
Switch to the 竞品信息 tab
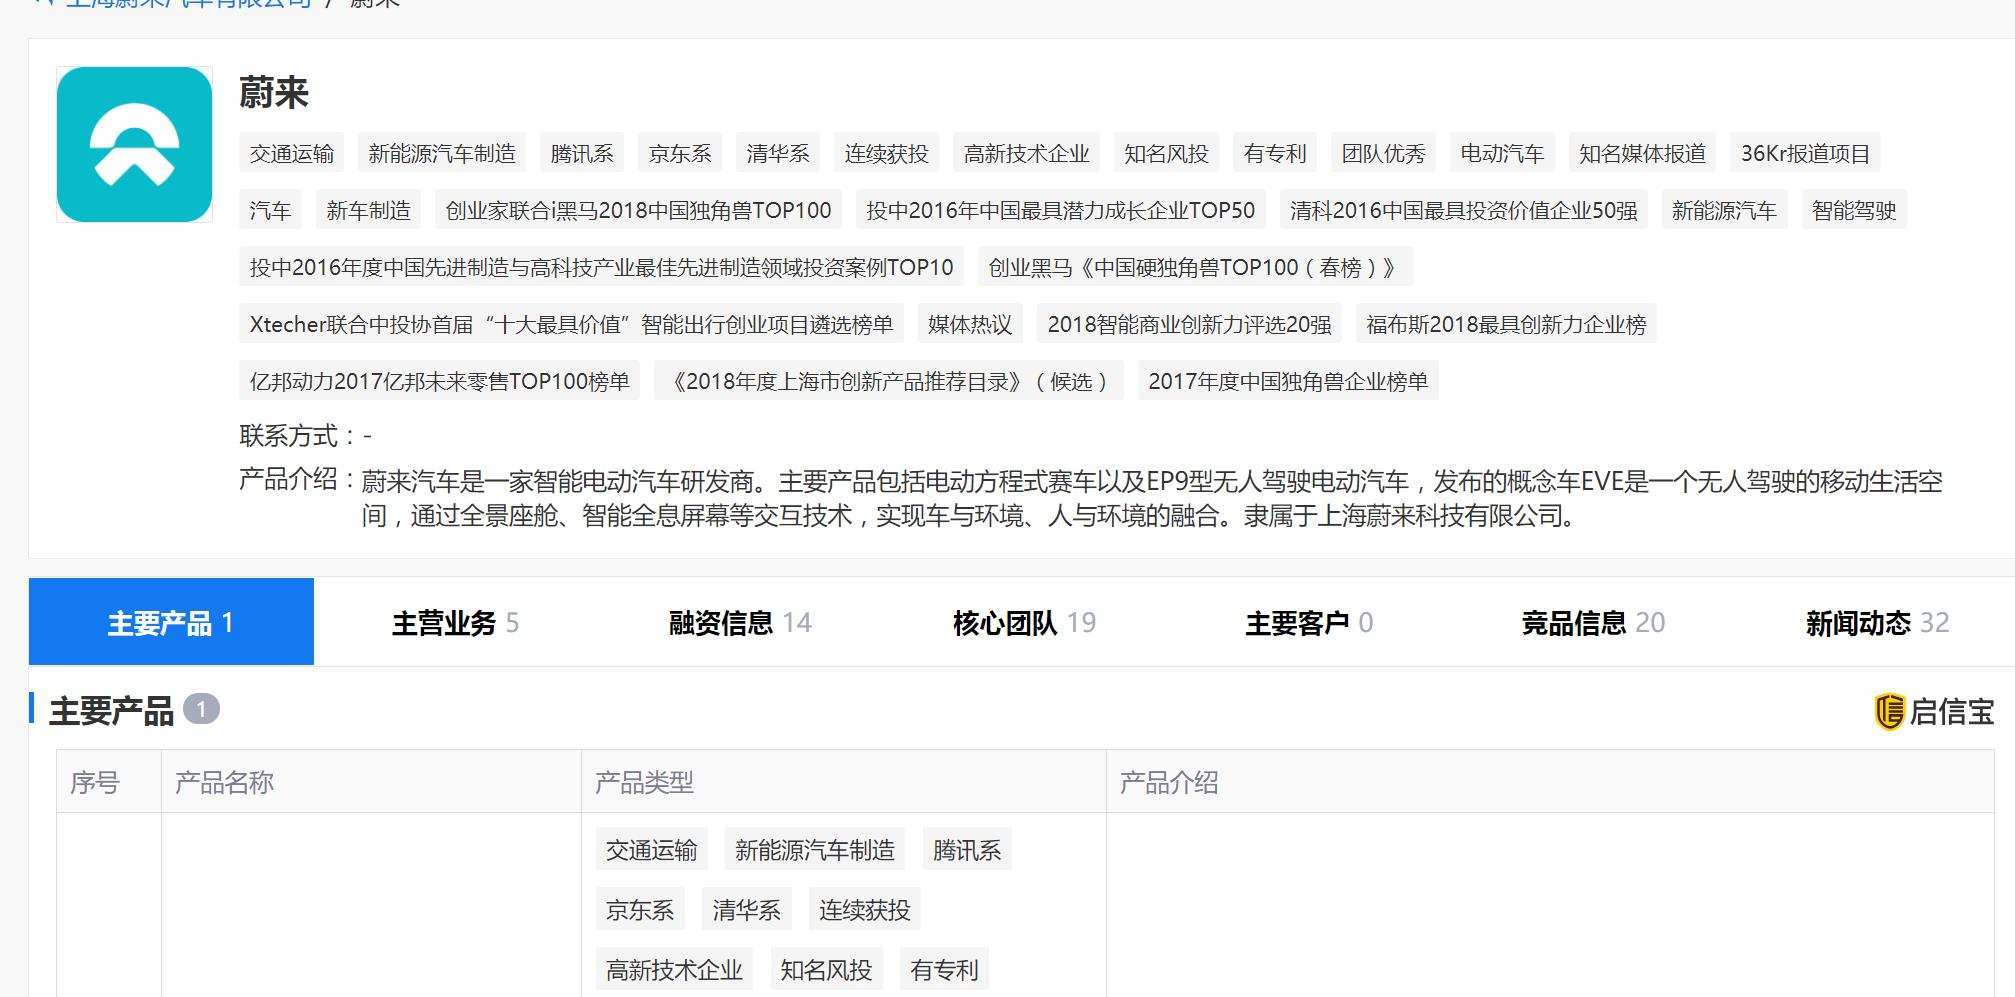click(1593, 622)
